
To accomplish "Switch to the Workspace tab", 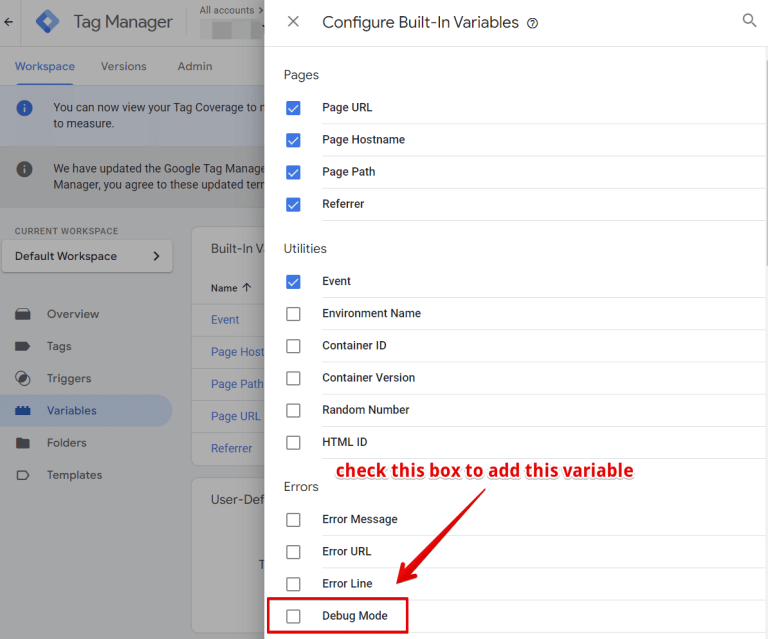I will click(45, 66).
